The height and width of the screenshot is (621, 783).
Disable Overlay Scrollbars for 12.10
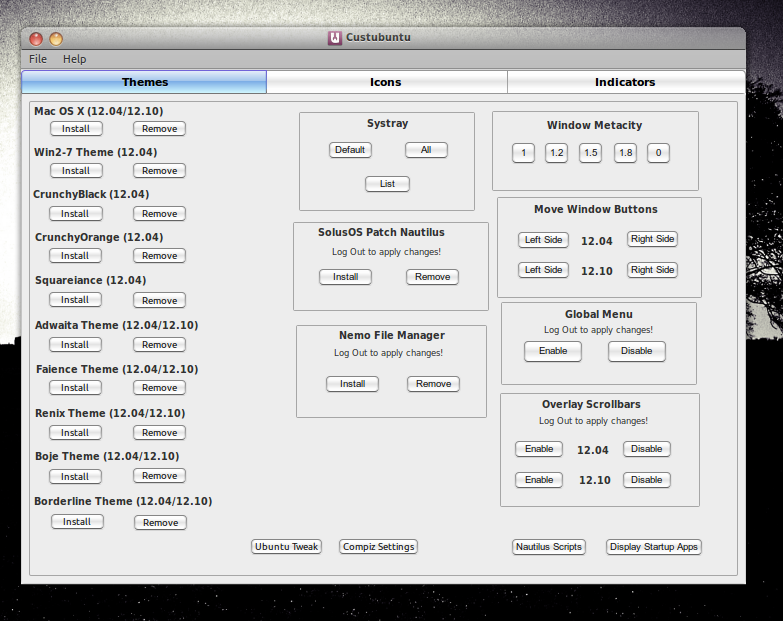(647, 480)
